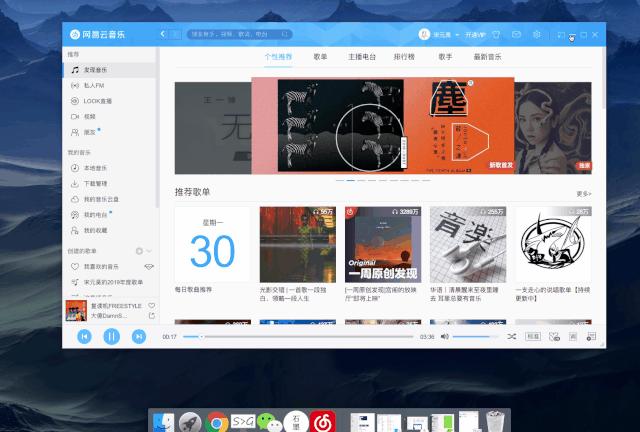Switch to the Latest Music (最新音乐) tab
Screen dimensions: 640x432
[487, 57]
